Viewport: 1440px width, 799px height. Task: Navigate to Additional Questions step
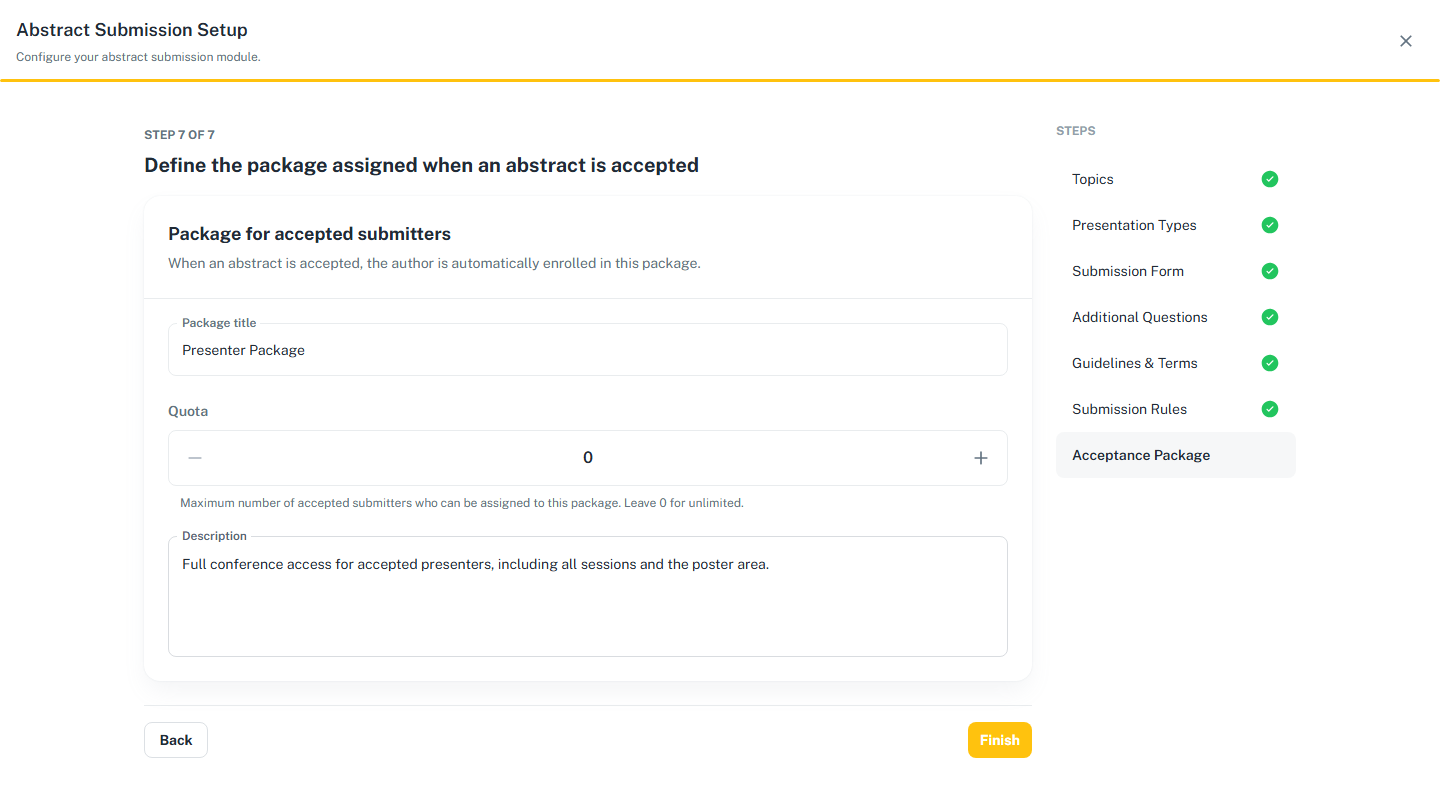pyautogui.click(x=1176, y=317)
